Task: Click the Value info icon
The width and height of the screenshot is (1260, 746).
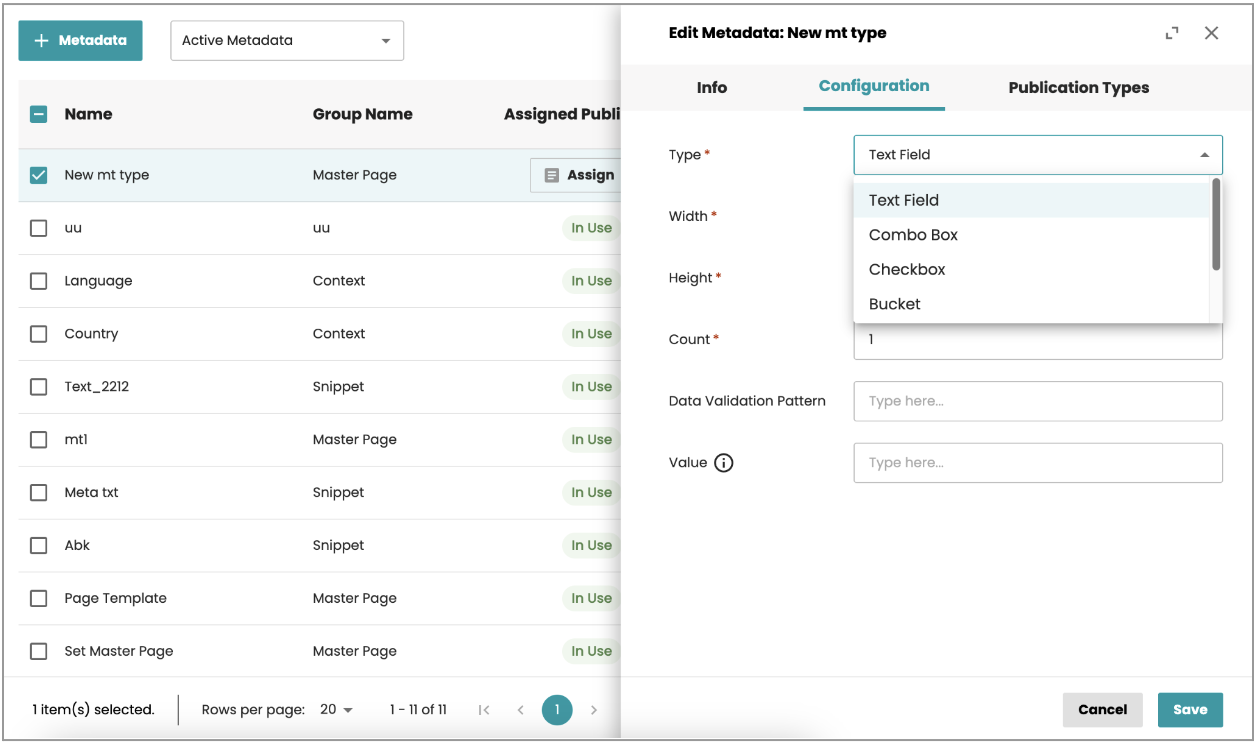Action: click(x=724, y=463)
